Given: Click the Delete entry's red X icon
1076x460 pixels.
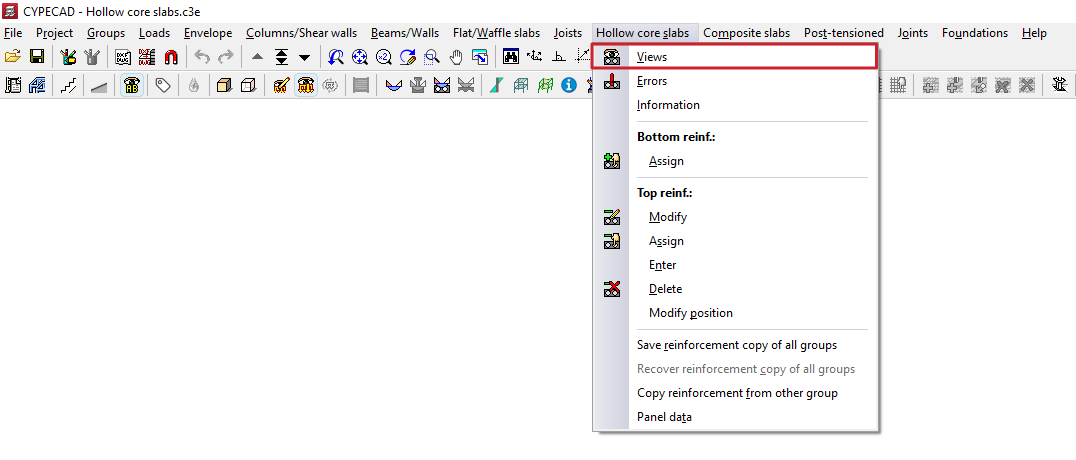Looking at the screenshot, I should click(611, 289).
